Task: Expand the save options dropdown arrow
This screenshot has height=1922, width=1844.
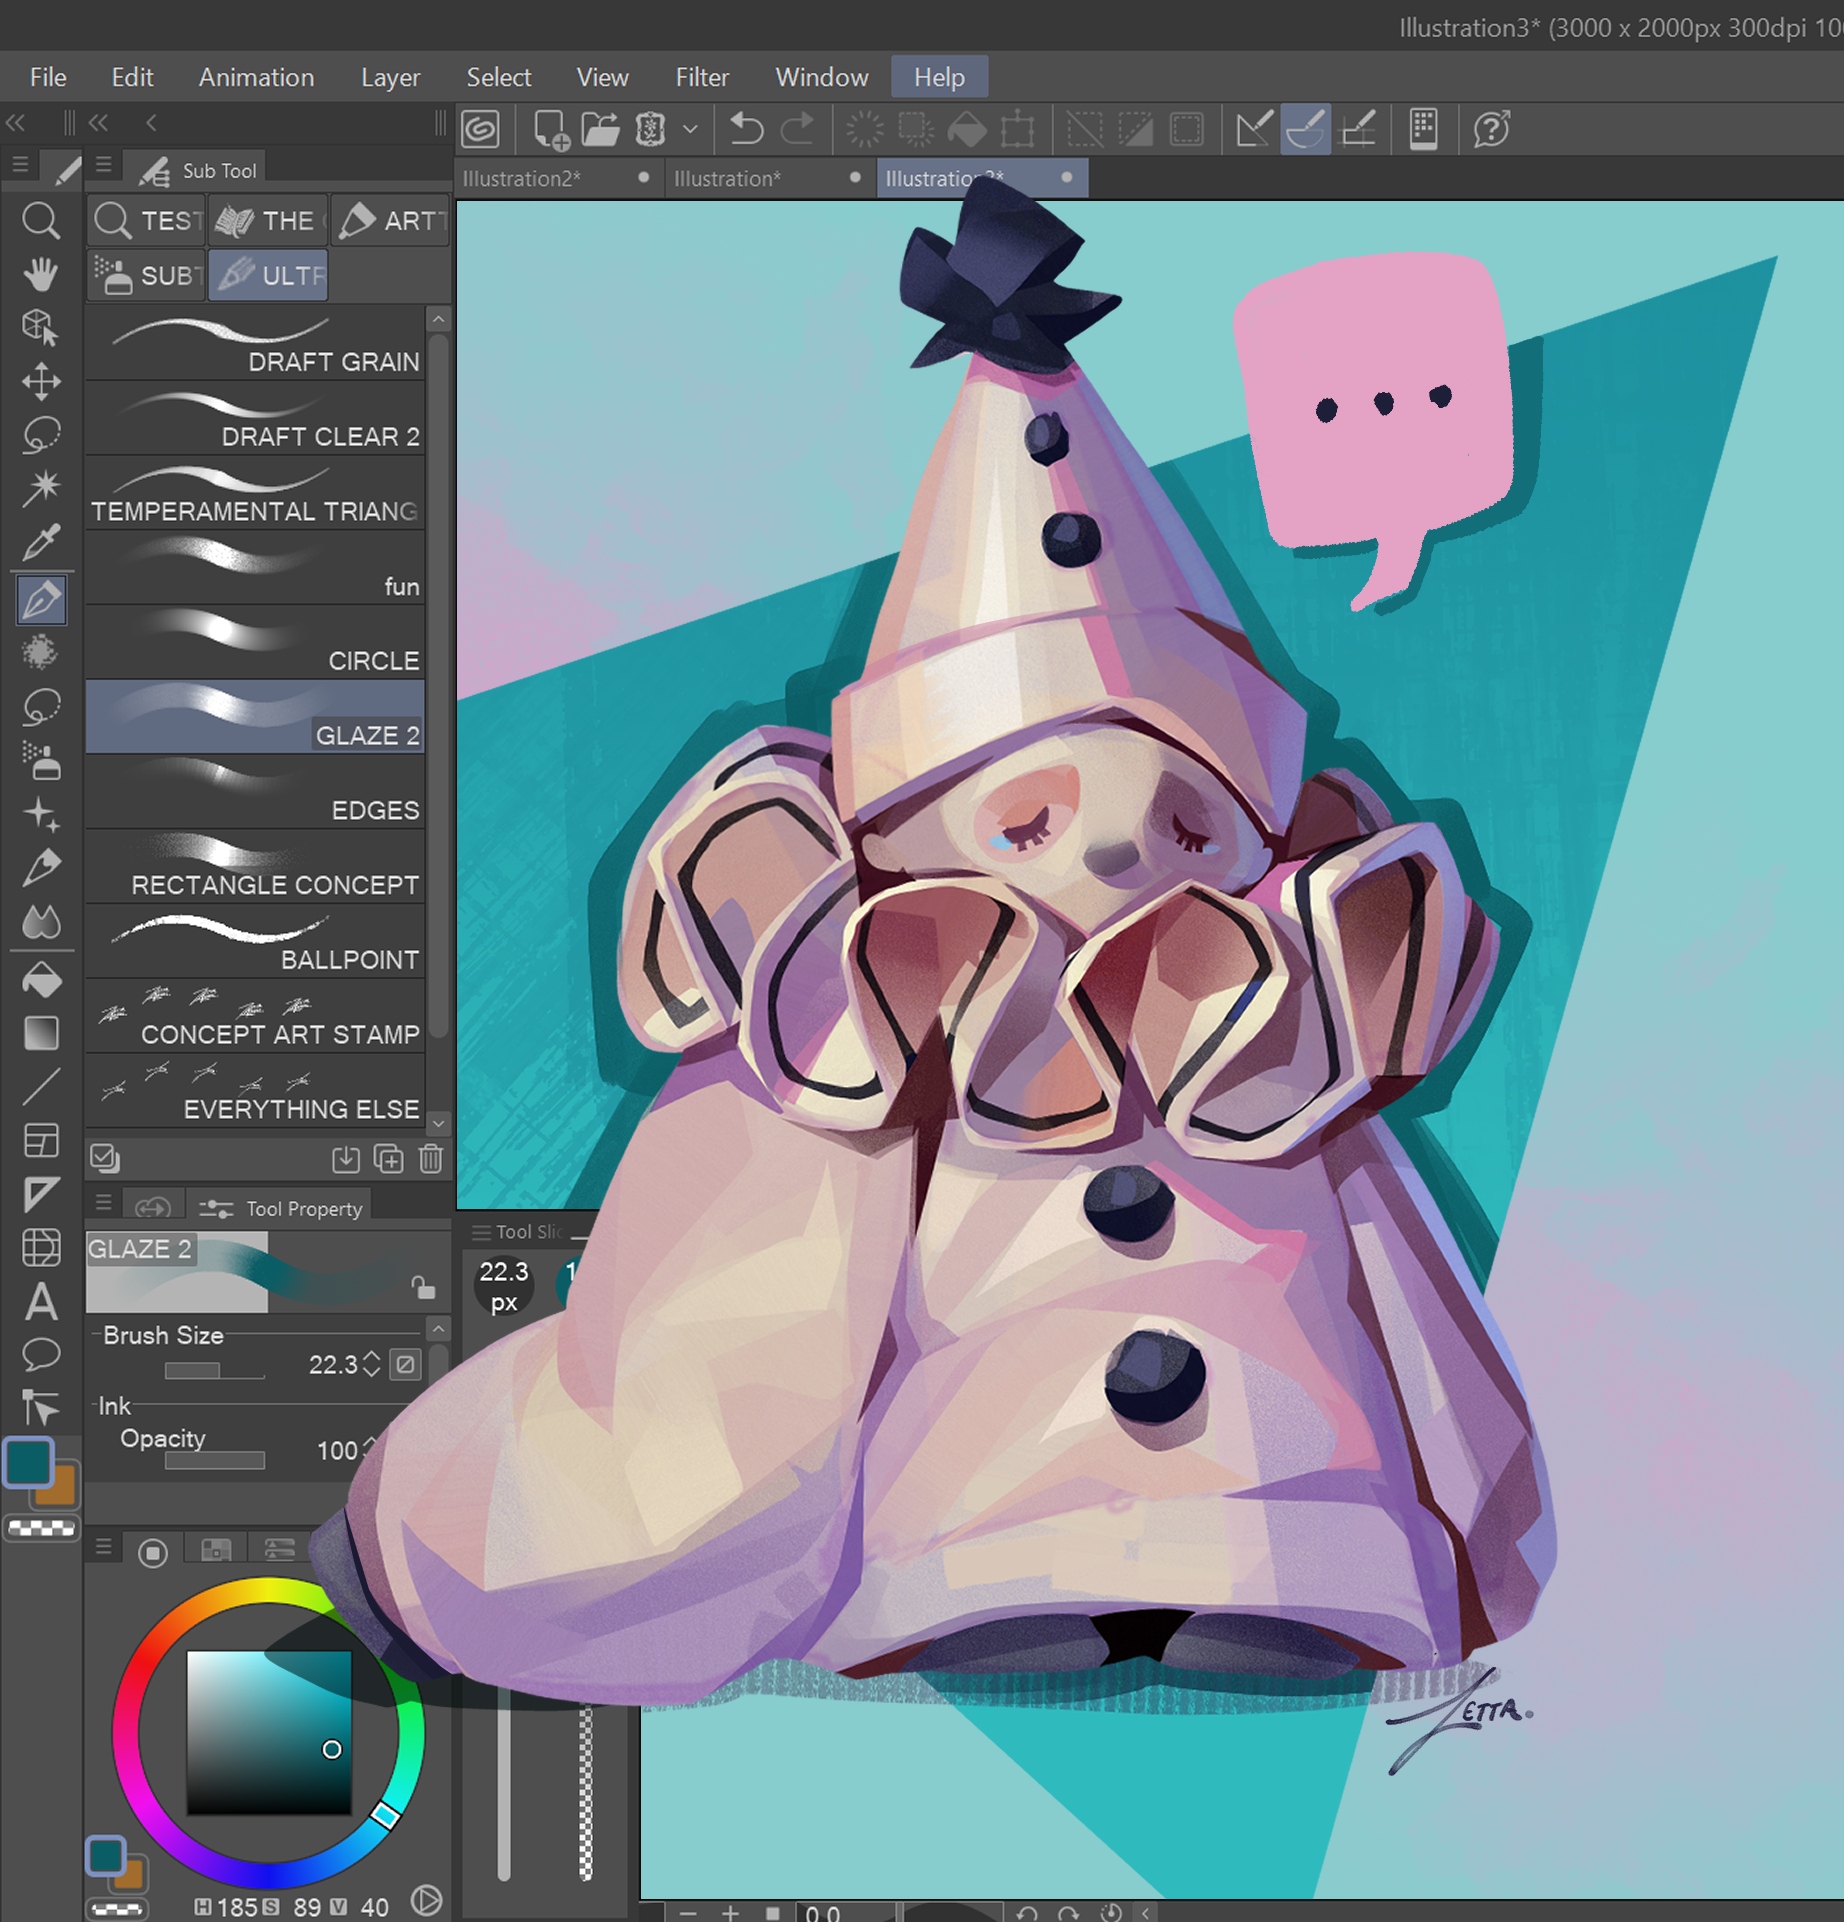Action: click(690, 130)
